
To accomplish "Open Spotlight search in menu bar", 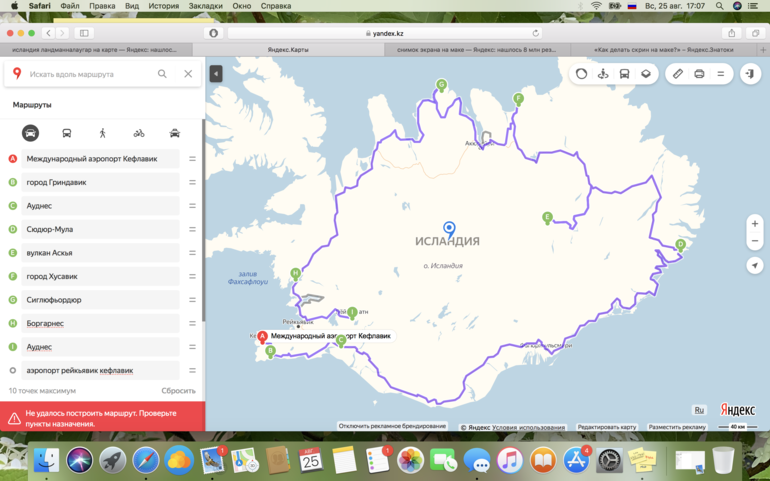I will tap(719, 6).
